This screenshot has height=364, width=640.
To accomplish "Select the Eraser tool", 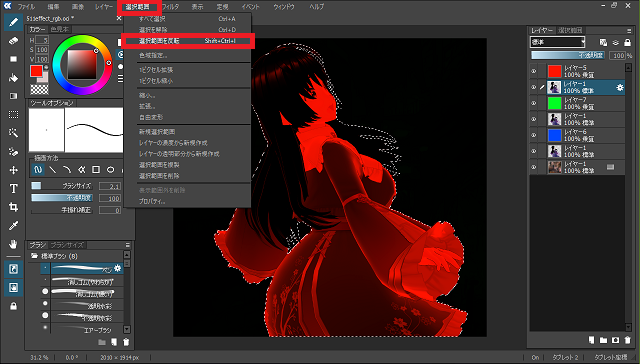I will (x=13, y=41).
